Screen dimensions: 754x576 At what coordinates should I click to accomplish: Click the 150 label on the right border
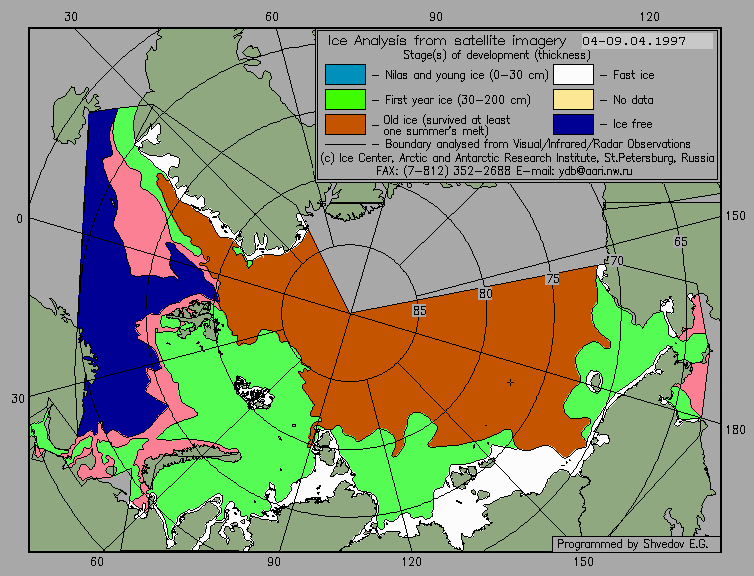[x=735, y=216]
